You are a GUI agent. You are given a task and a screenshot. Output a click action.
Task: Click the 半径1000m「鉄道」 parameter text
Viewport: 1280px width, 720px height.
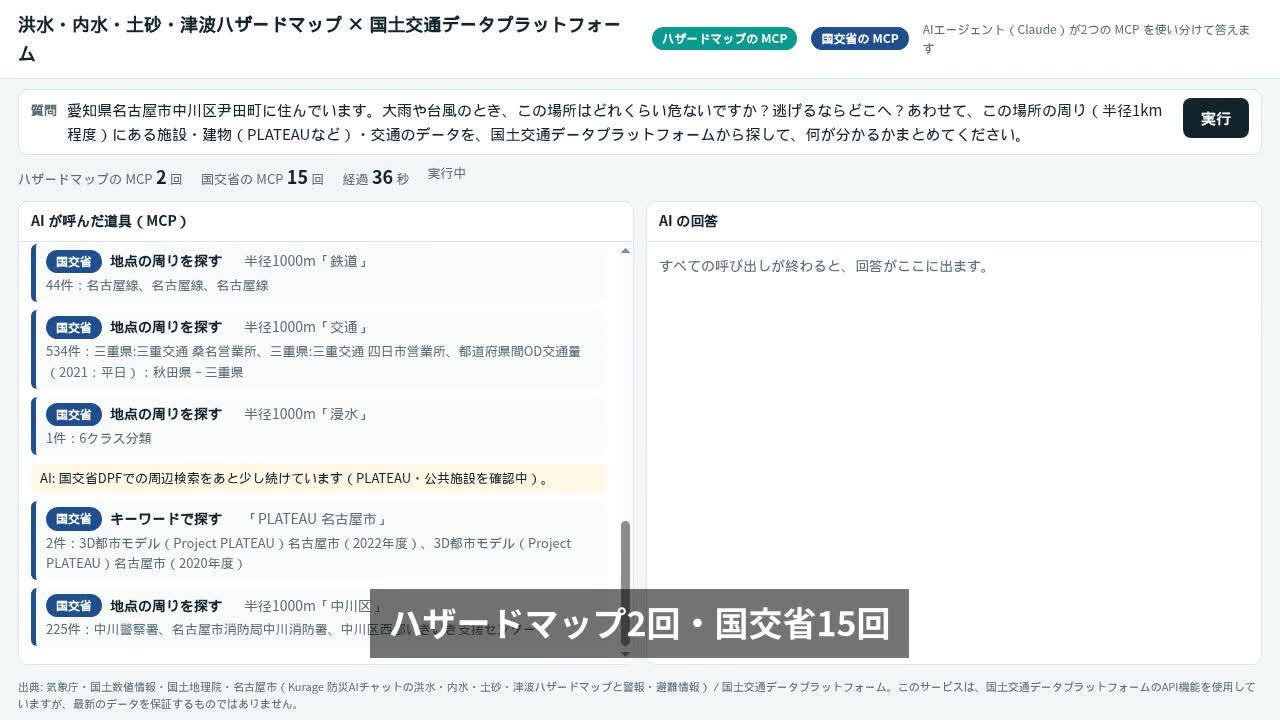coord(307,261)
